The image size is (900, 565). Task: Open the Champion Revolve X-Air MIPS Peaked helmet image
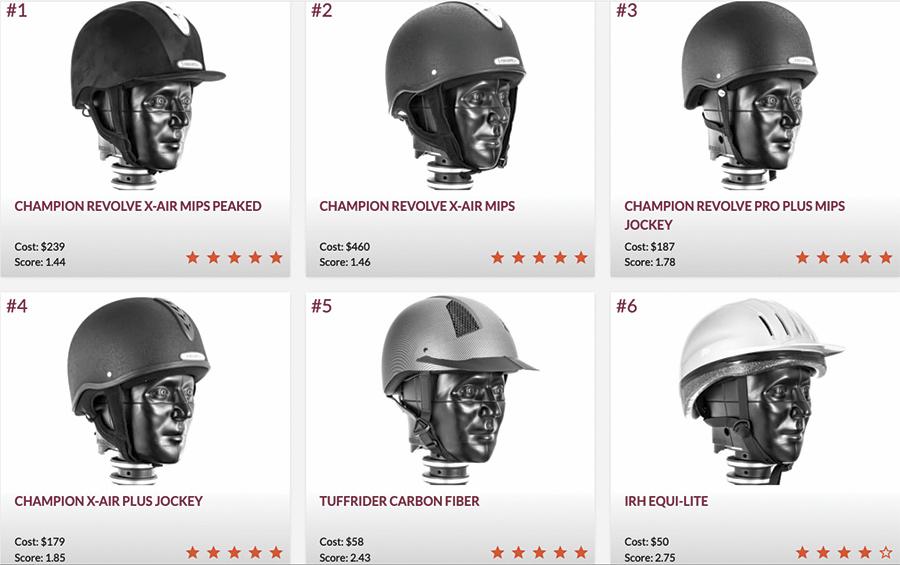click(147, 95)
